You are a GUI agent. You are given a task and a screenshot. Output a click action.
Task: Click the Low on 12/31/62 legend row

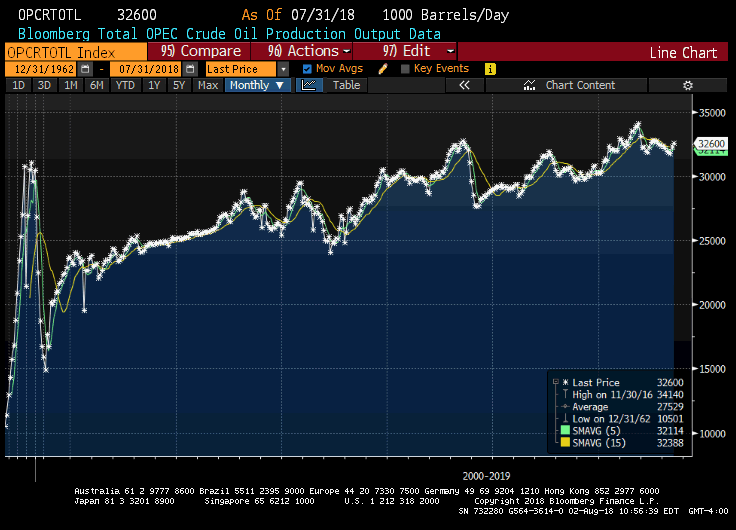pyautogui.click(x=621, y=419)
